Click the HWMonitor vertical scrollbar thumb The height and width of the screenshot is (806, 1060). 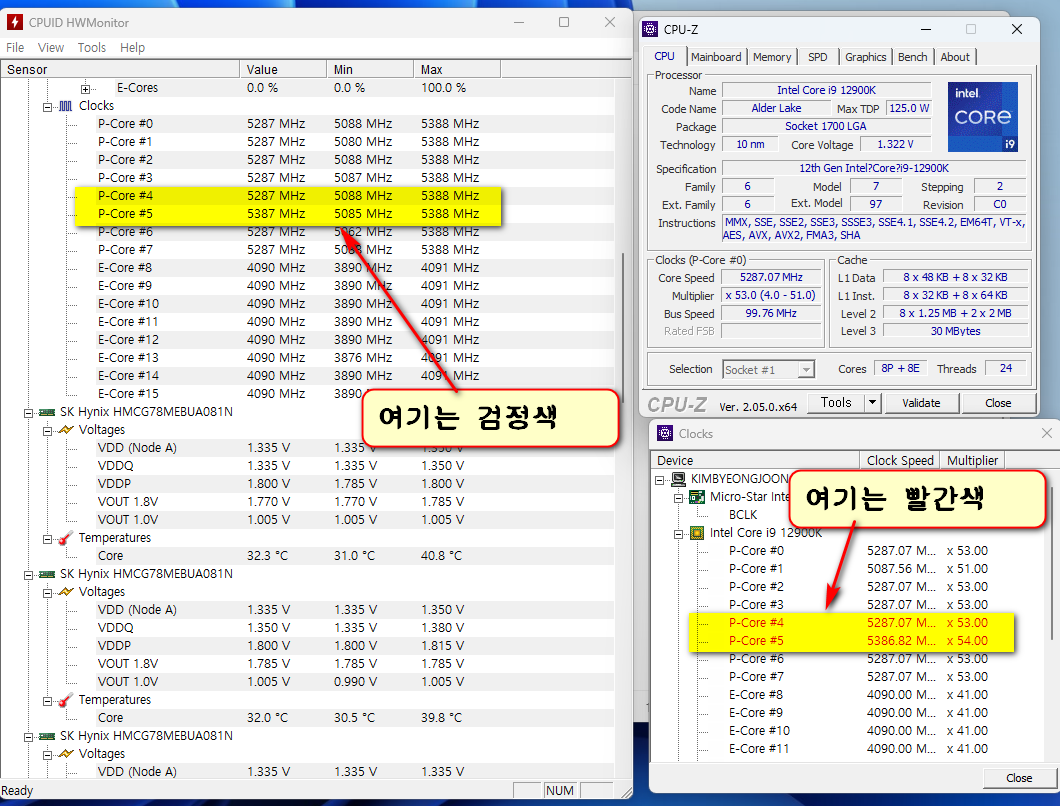tap(623, 328)
